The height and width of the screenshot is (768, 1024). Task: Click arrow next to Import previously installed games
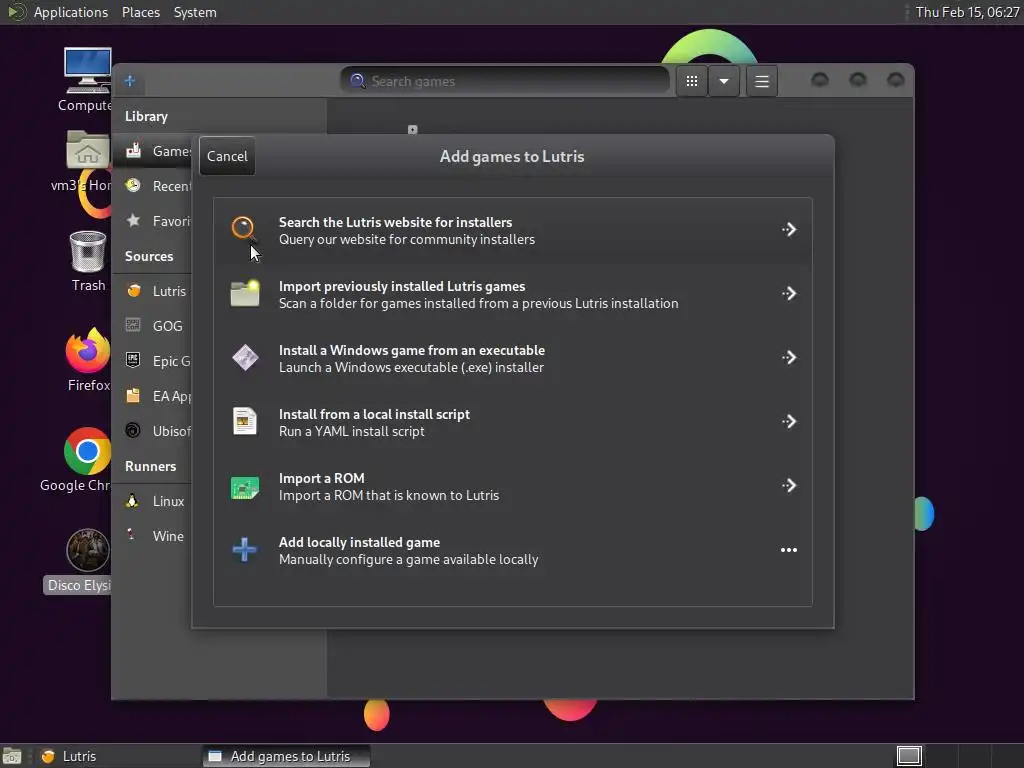(789, 293)
